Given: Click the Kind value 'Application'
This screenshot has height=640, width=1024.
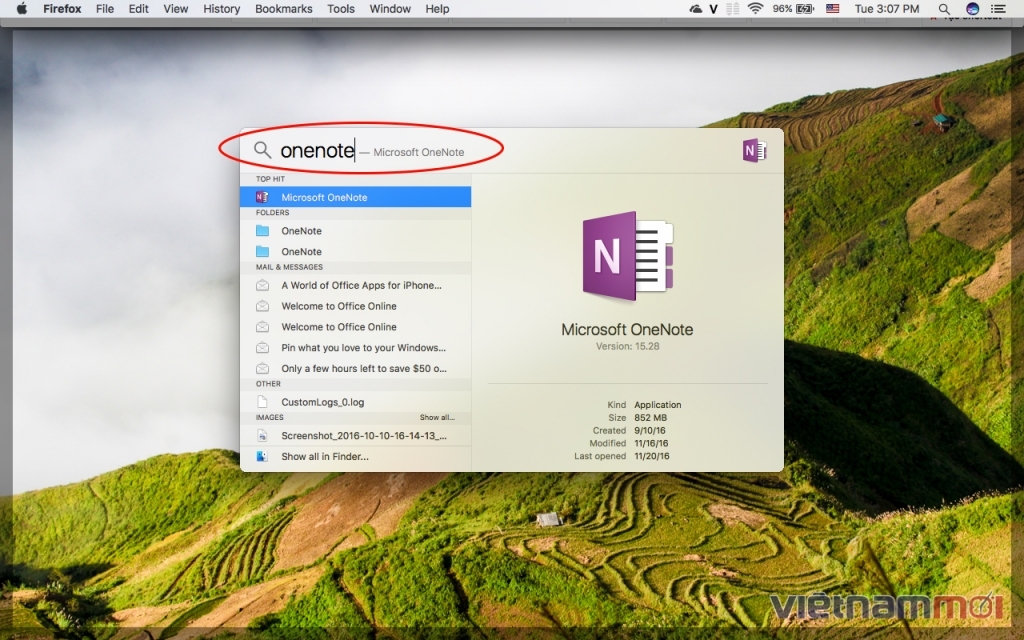Looking at the screenshot, I should click(x=658, y=405).
